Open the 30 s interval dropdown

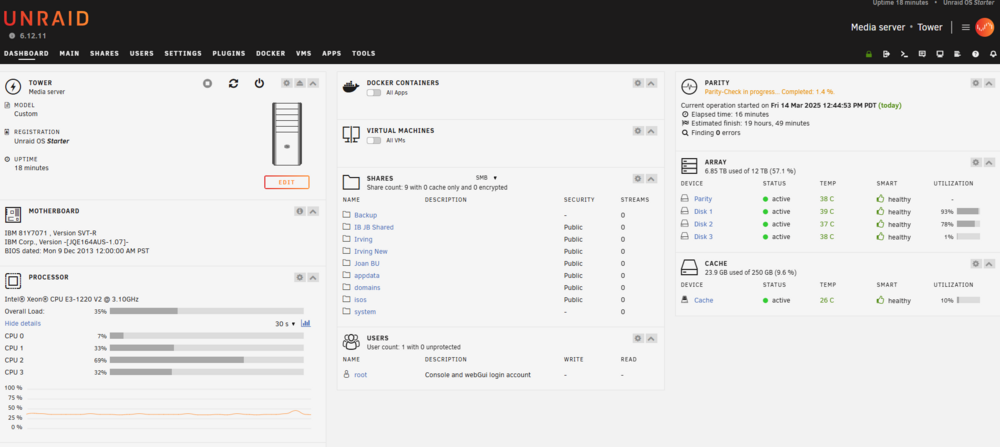tap(285, 324)
